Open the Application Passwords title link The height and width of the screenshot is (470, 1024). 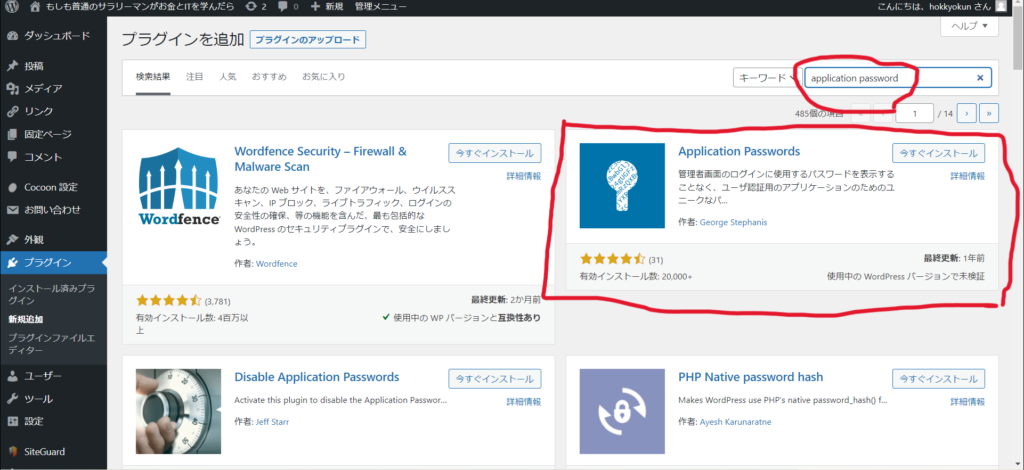point(739,151)
